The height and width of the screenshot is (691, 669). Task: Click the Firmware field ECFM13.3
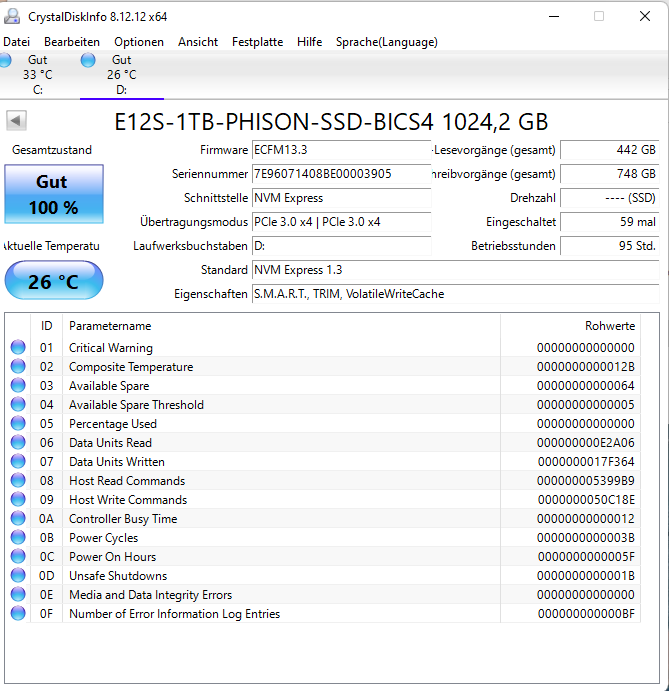(342, 150)
